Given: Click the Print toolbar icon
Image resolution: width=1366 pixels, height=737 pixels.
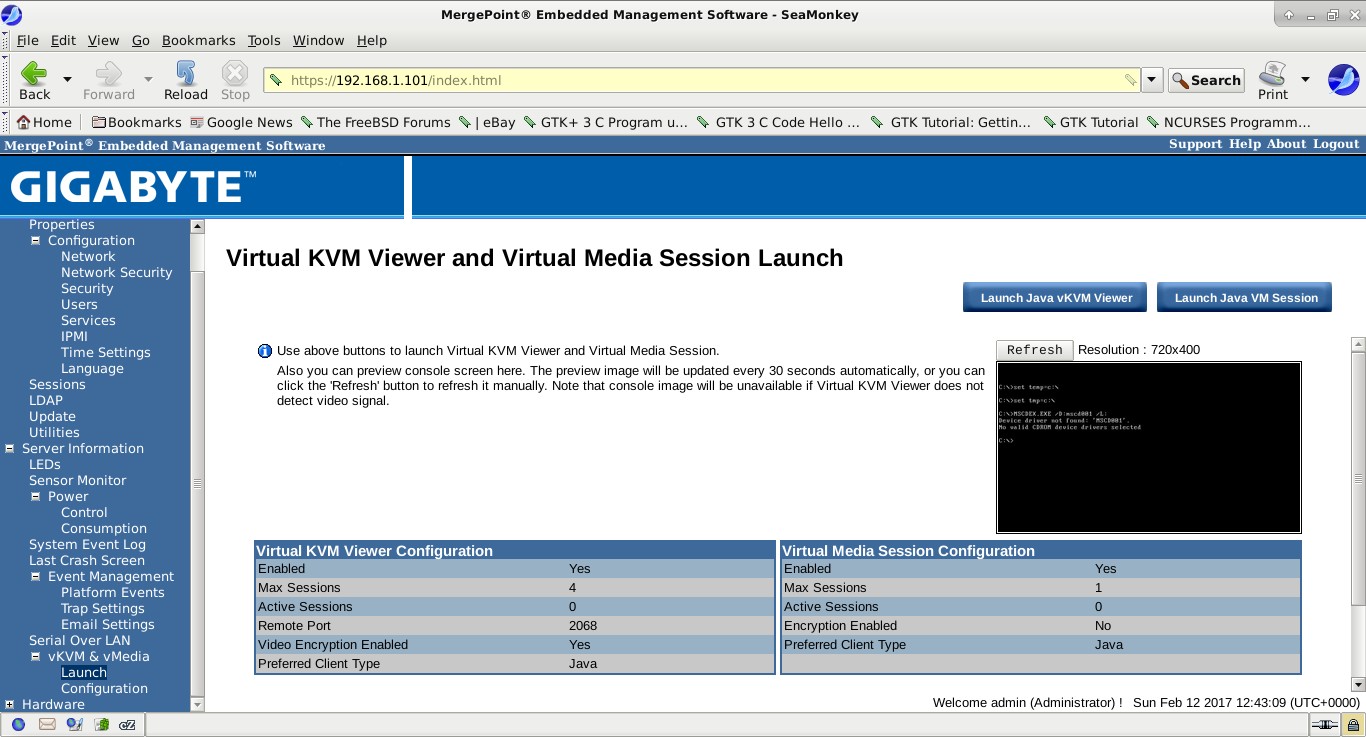Looking at the screenshot, I should [x=1272, y=73].
